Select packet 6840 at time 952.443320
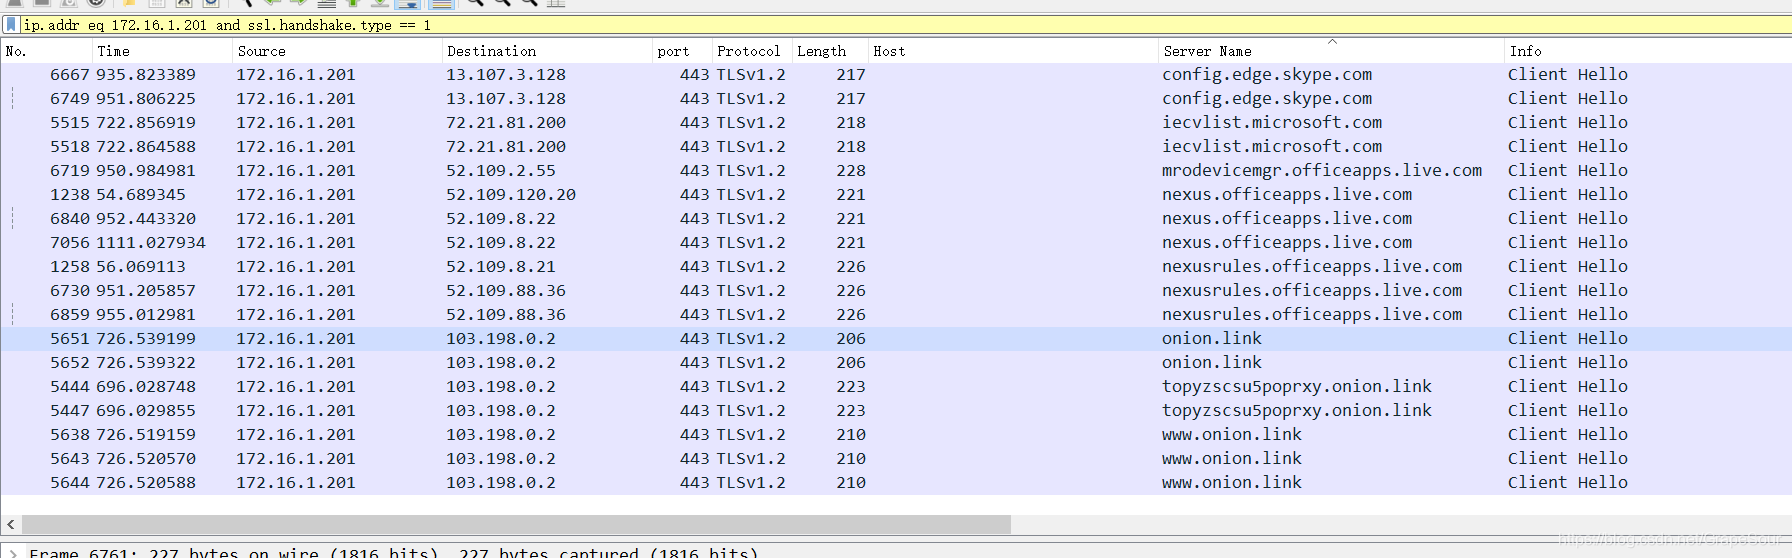The image size is (1792, 558). (896, 218)
